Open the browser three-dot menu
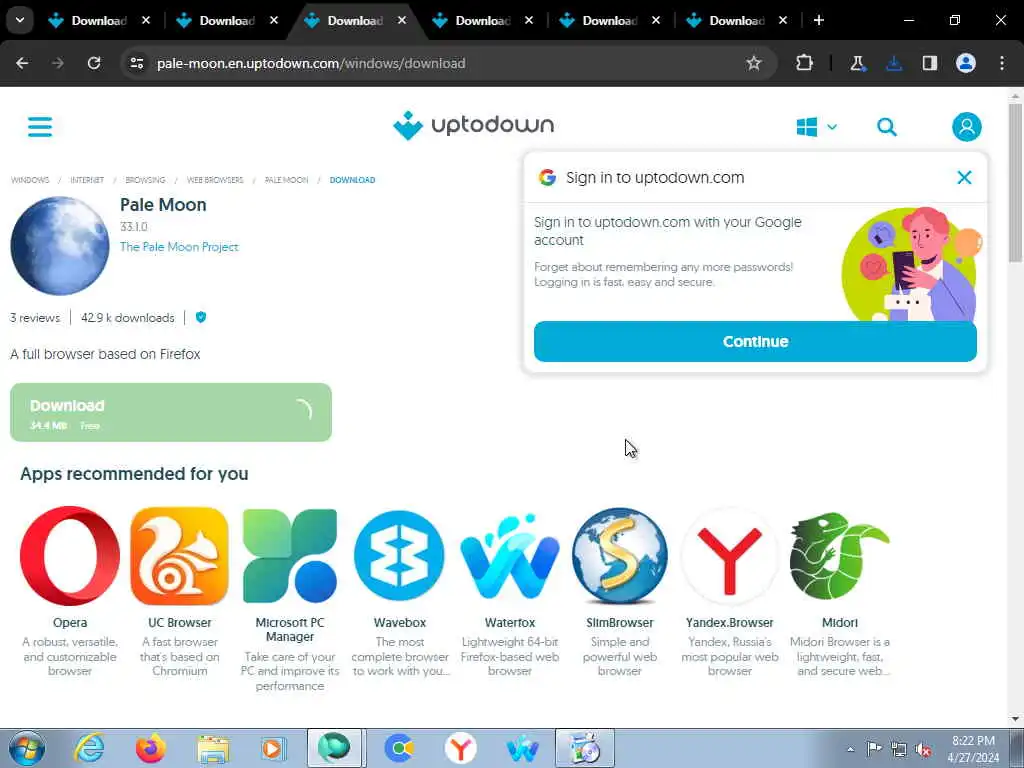This screenshot has height=768, width=1024. (x=1002, y=63)
